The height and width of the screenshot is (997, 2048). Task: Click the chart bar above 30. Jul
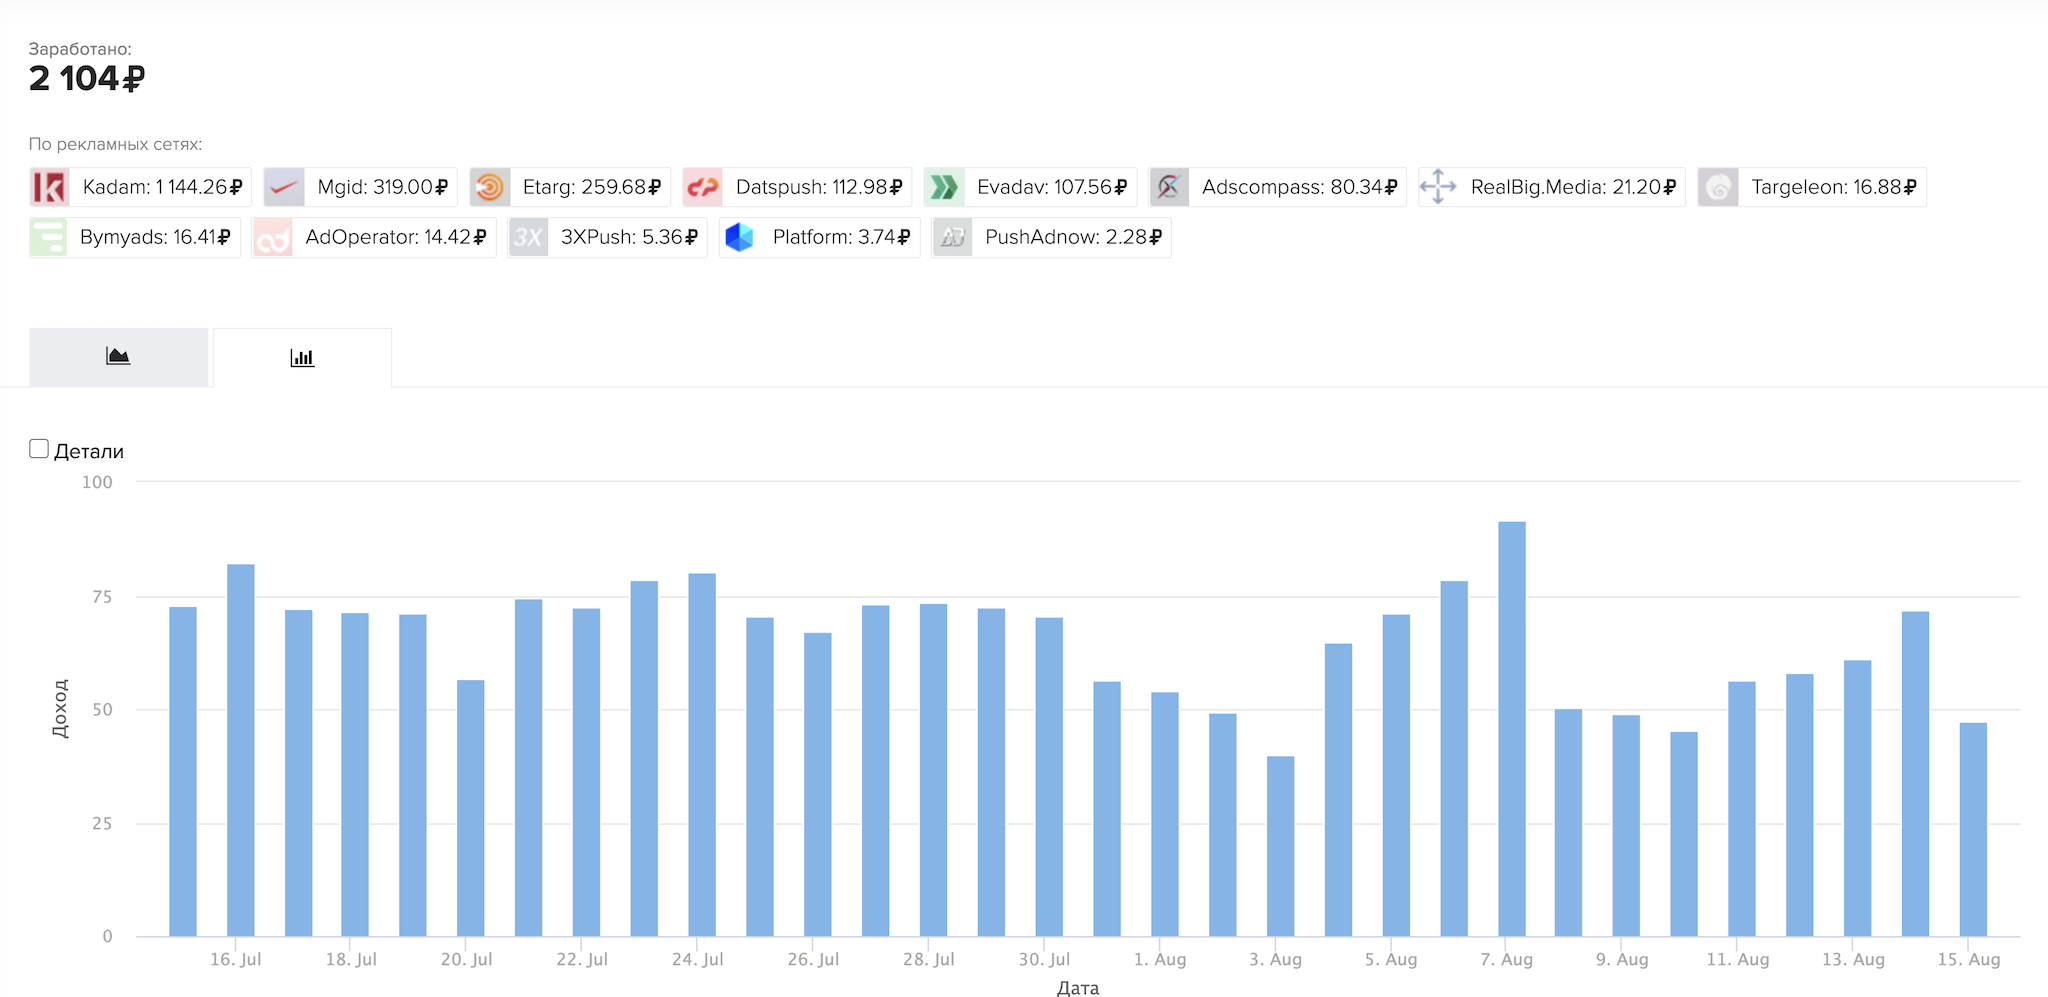click(x=1049, y=778)
